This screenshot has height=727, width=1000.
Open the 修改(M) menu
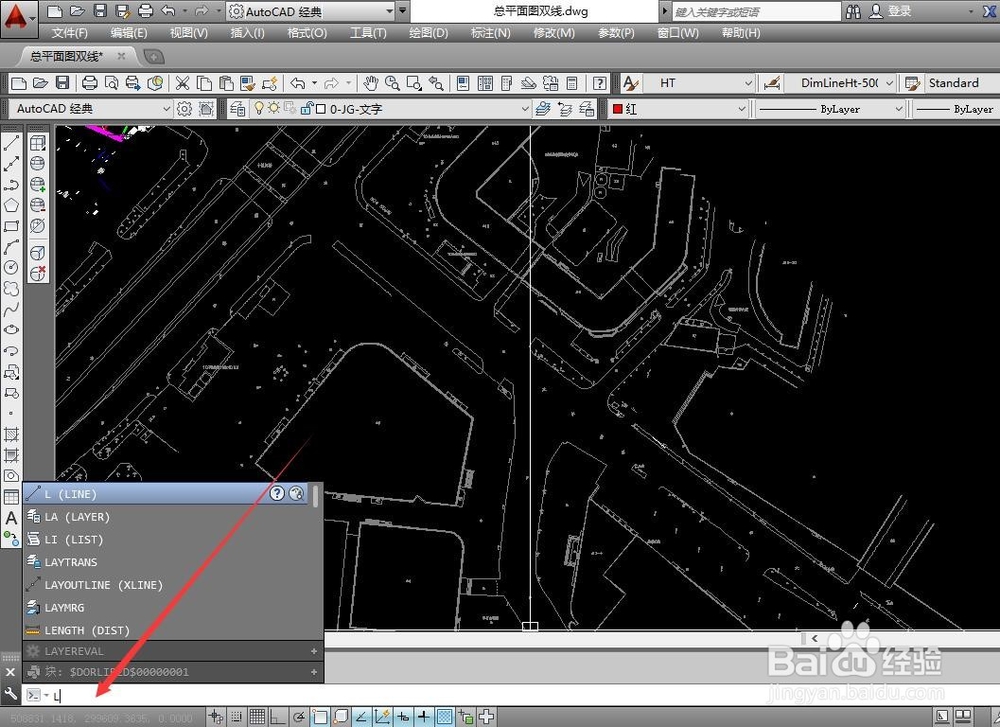point(554,33)
